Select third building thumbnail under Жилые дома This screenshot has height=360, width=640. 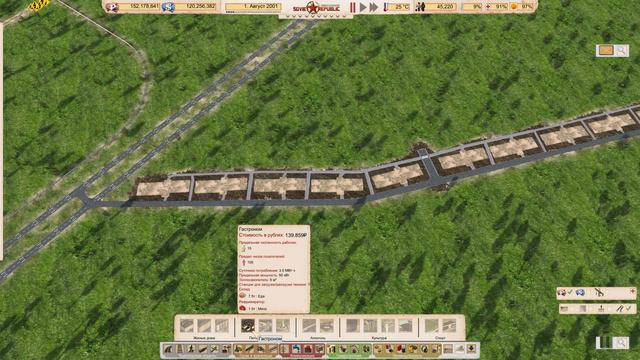tap(222, 326)
